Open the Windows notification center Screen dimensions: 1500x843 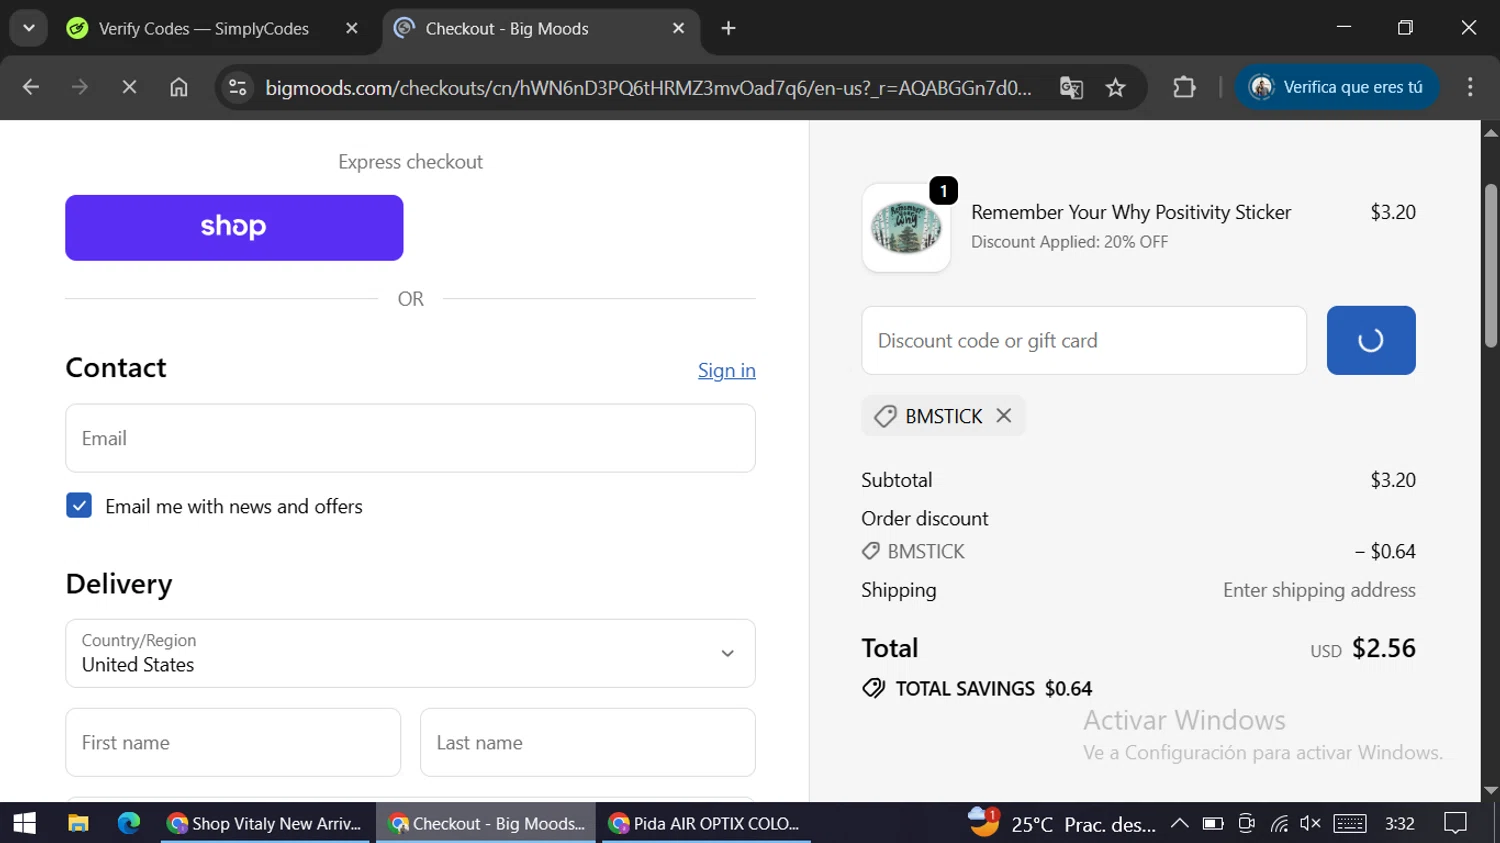(1456, 823)
